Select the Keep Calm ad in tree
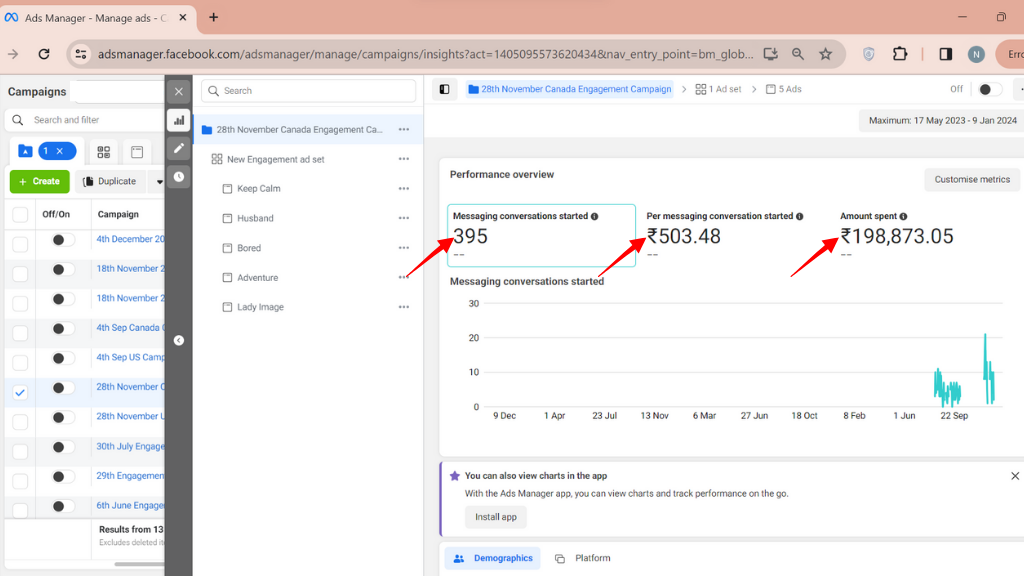 (x=259, y=189)
